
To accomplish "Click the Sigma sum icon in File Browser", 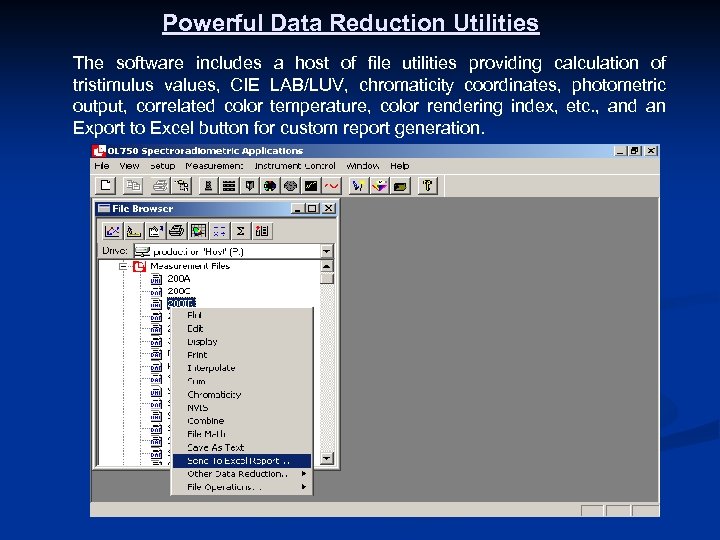I will [x=241, y=231].
